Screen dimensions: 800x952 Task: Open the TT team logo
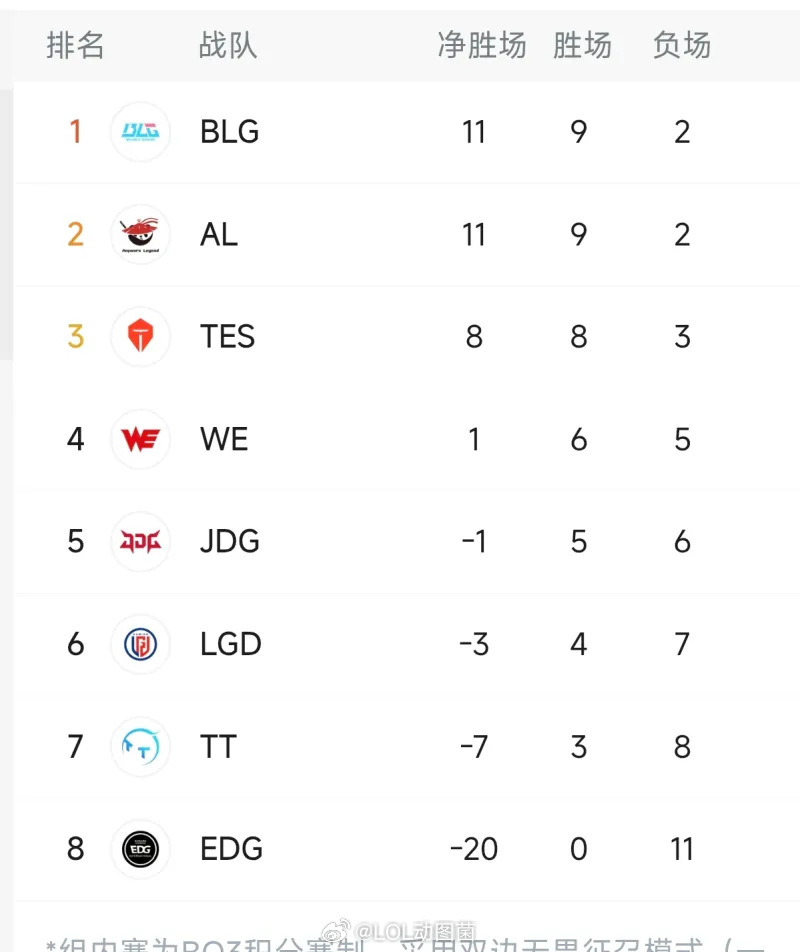pyautogui.click(x=140, y=746)
